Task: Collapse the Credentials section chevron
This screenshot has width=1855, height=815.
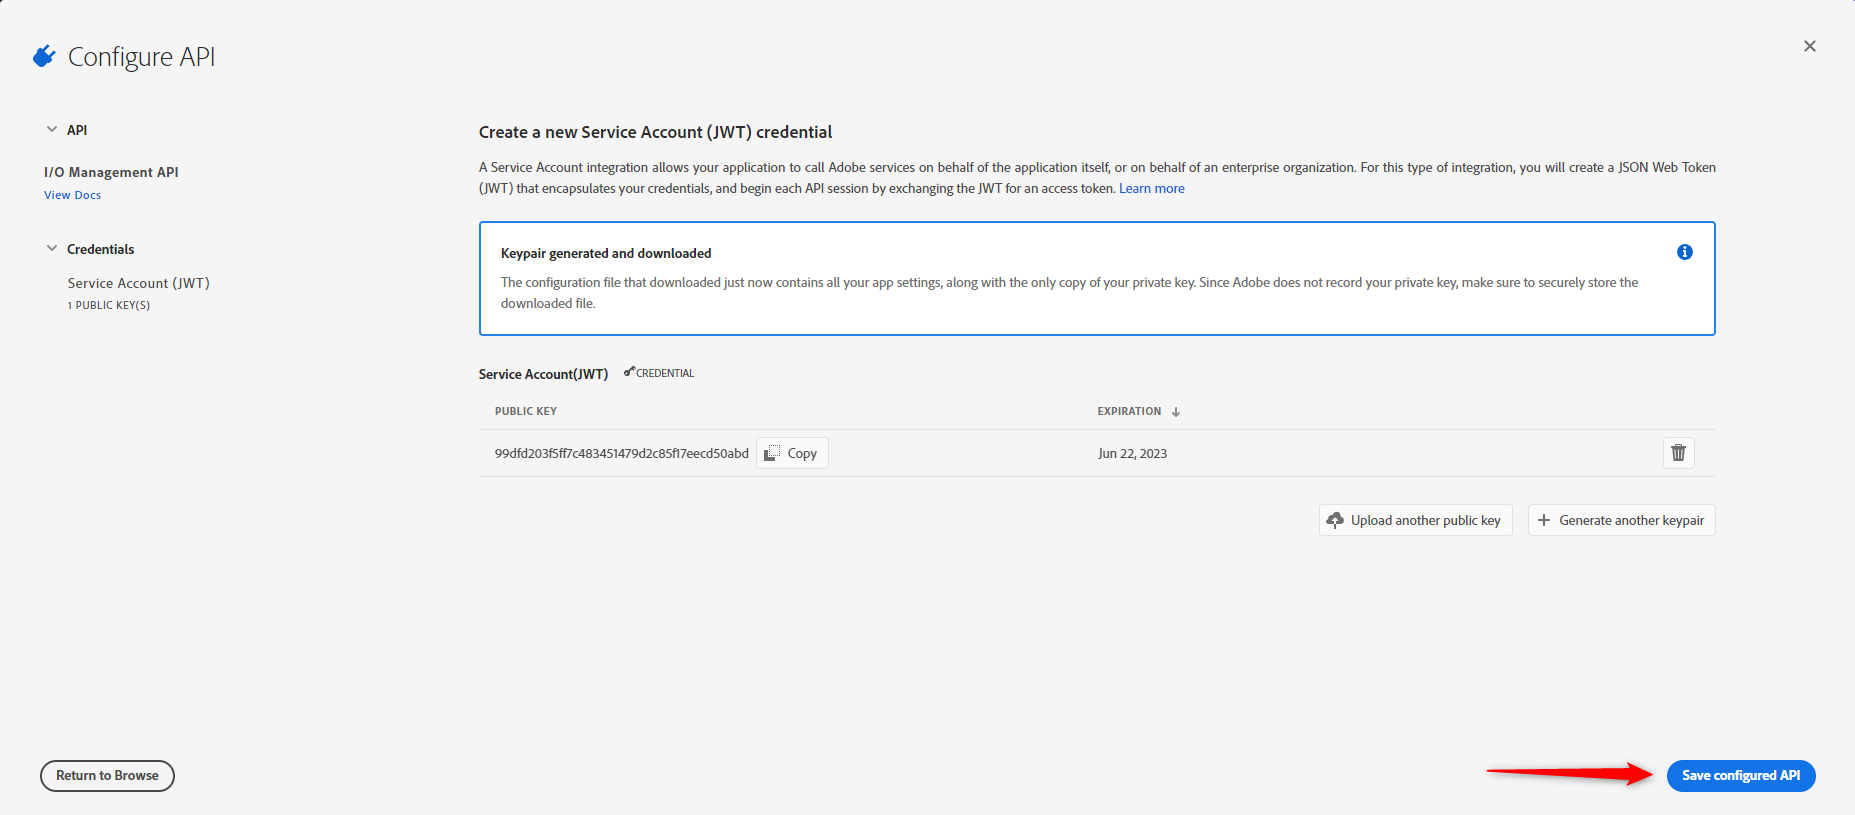Action: 52,248
